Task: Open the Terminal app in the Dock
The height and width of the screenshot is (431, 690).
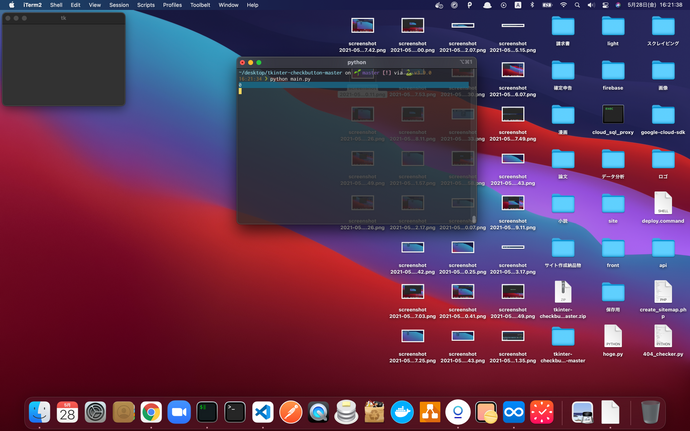Action: point(235,413)
